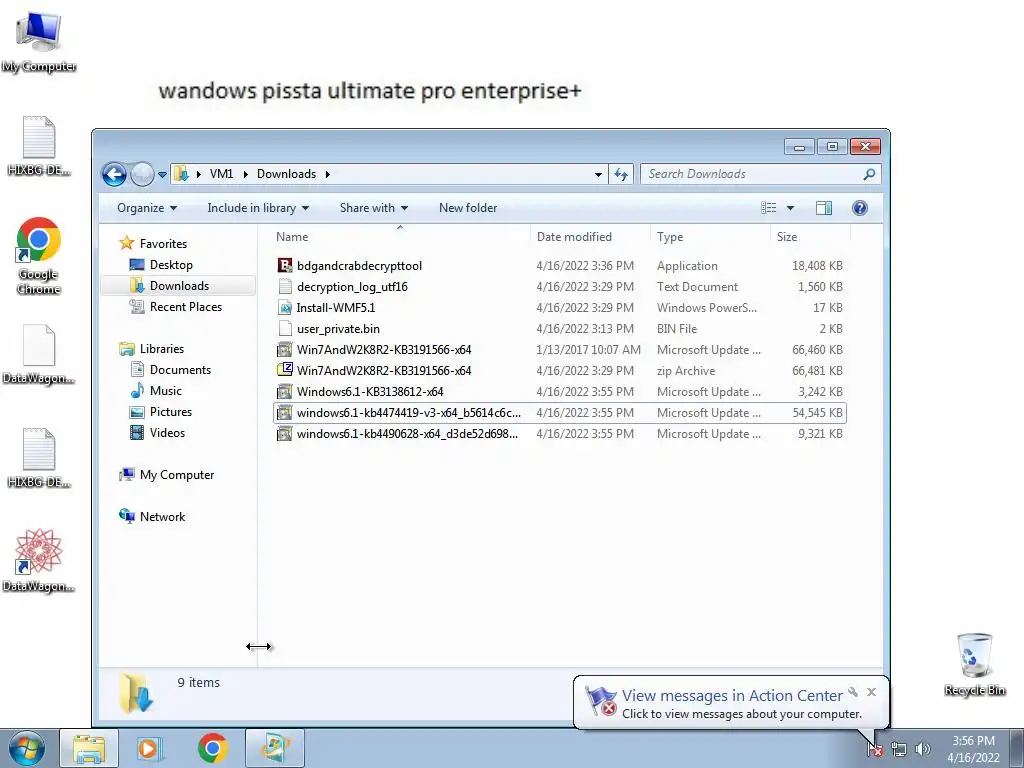Sort by Date modified column header
This screenshot has height=768, width=1024.
[590, 237]
